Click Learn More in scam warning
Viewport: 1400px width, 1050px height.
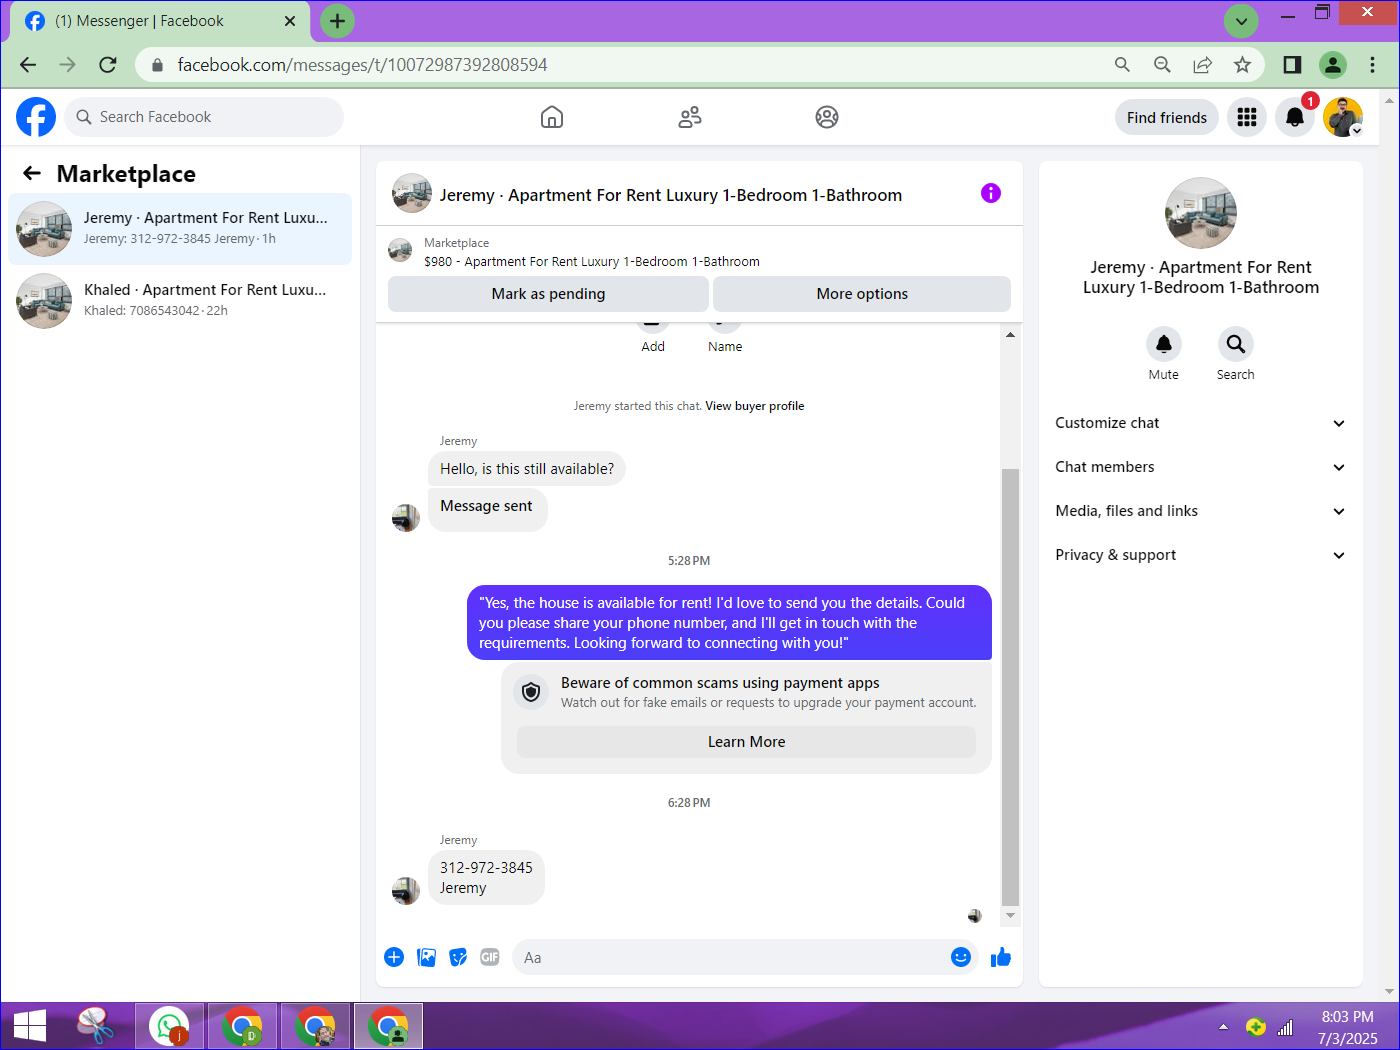pyautogui.click(x=746, y=742)
